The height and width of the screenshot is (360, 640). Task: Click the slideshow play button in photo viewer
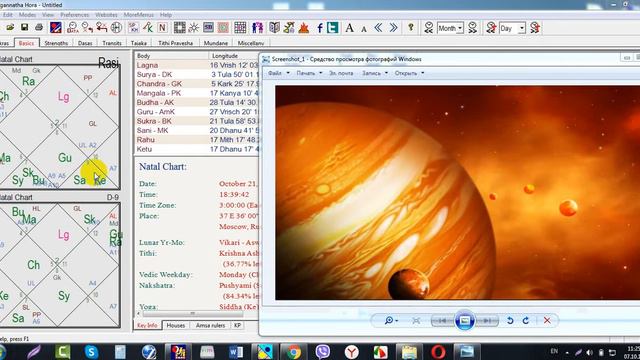point(464,321)
